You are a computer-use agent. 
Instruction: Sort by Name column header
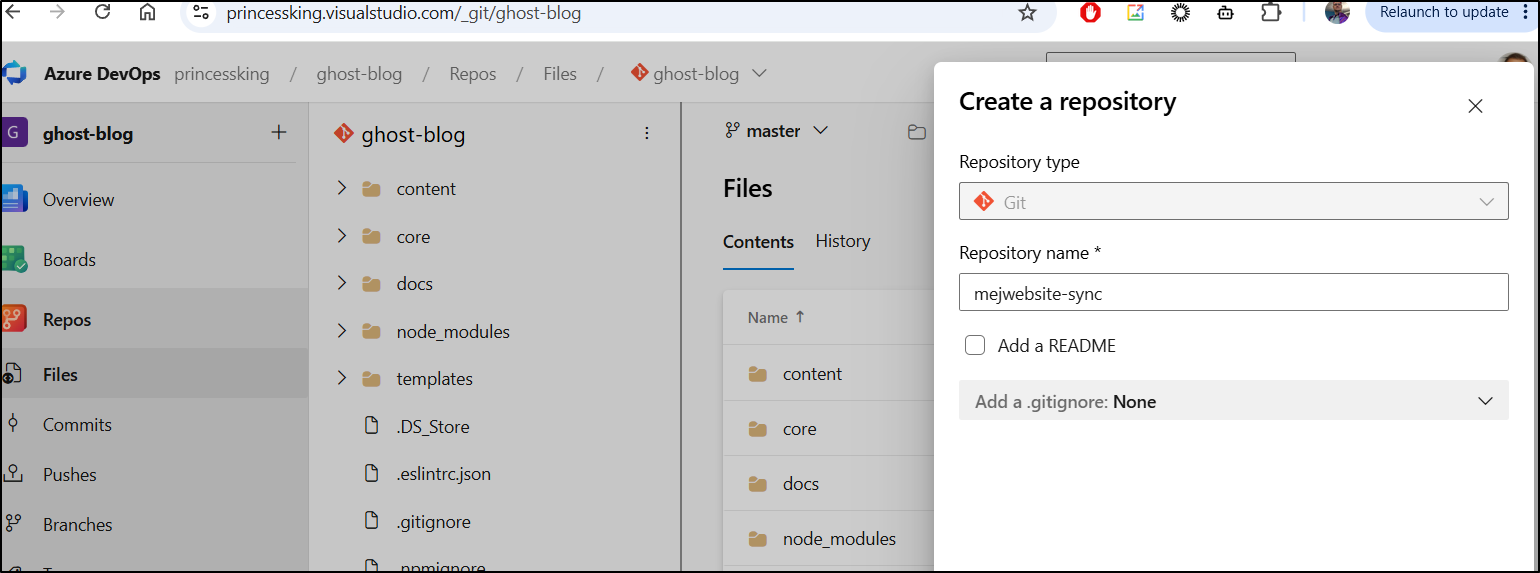(776, 318)
